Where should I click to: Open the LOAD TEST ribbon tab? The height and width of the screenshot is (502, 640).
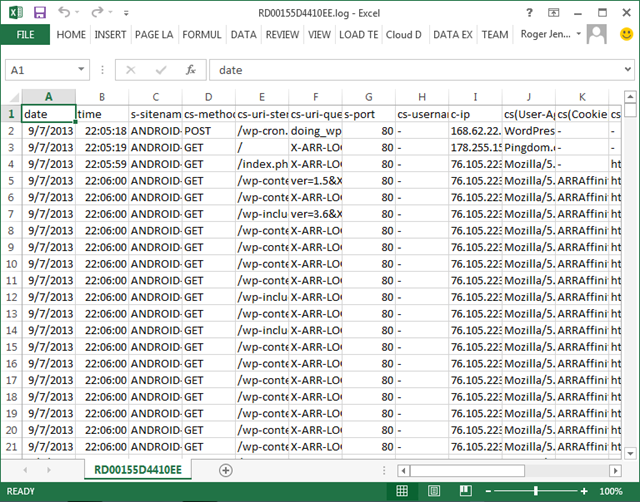coord(358,35)
